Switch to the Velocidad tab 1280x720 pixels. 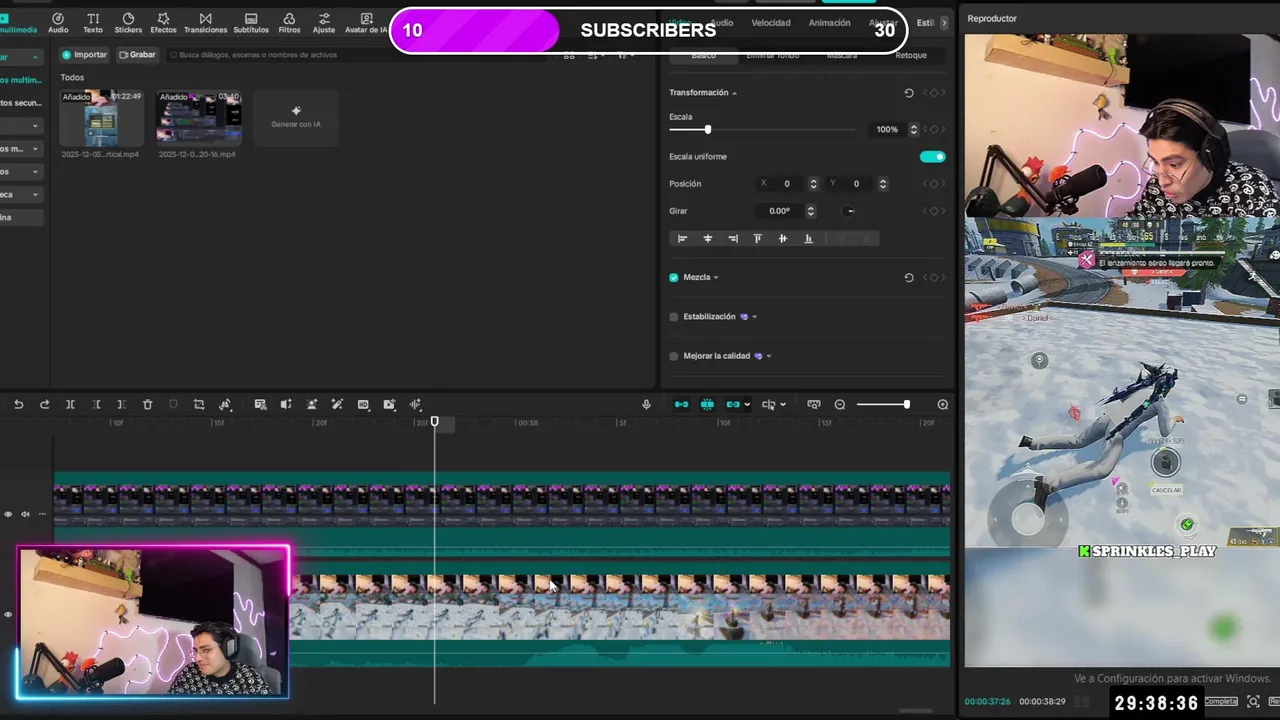tap(771, 23)
